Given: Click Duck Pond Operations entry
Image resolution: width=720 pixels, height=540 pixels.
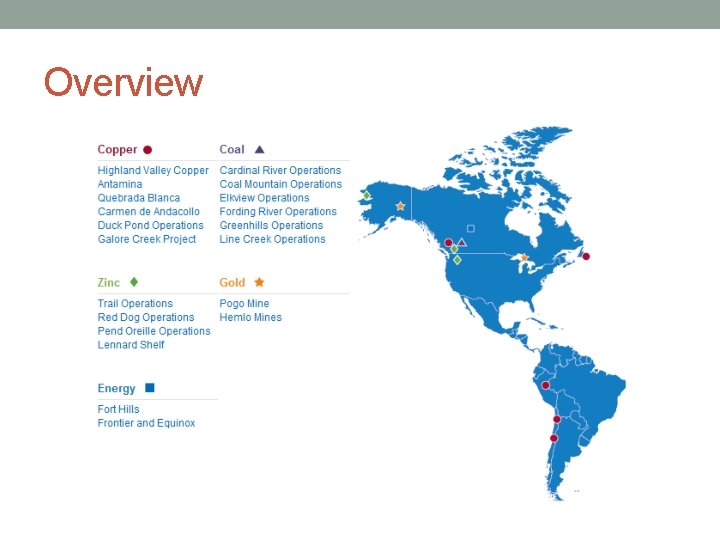Looking at the screenshot, I should pos(151,225).
